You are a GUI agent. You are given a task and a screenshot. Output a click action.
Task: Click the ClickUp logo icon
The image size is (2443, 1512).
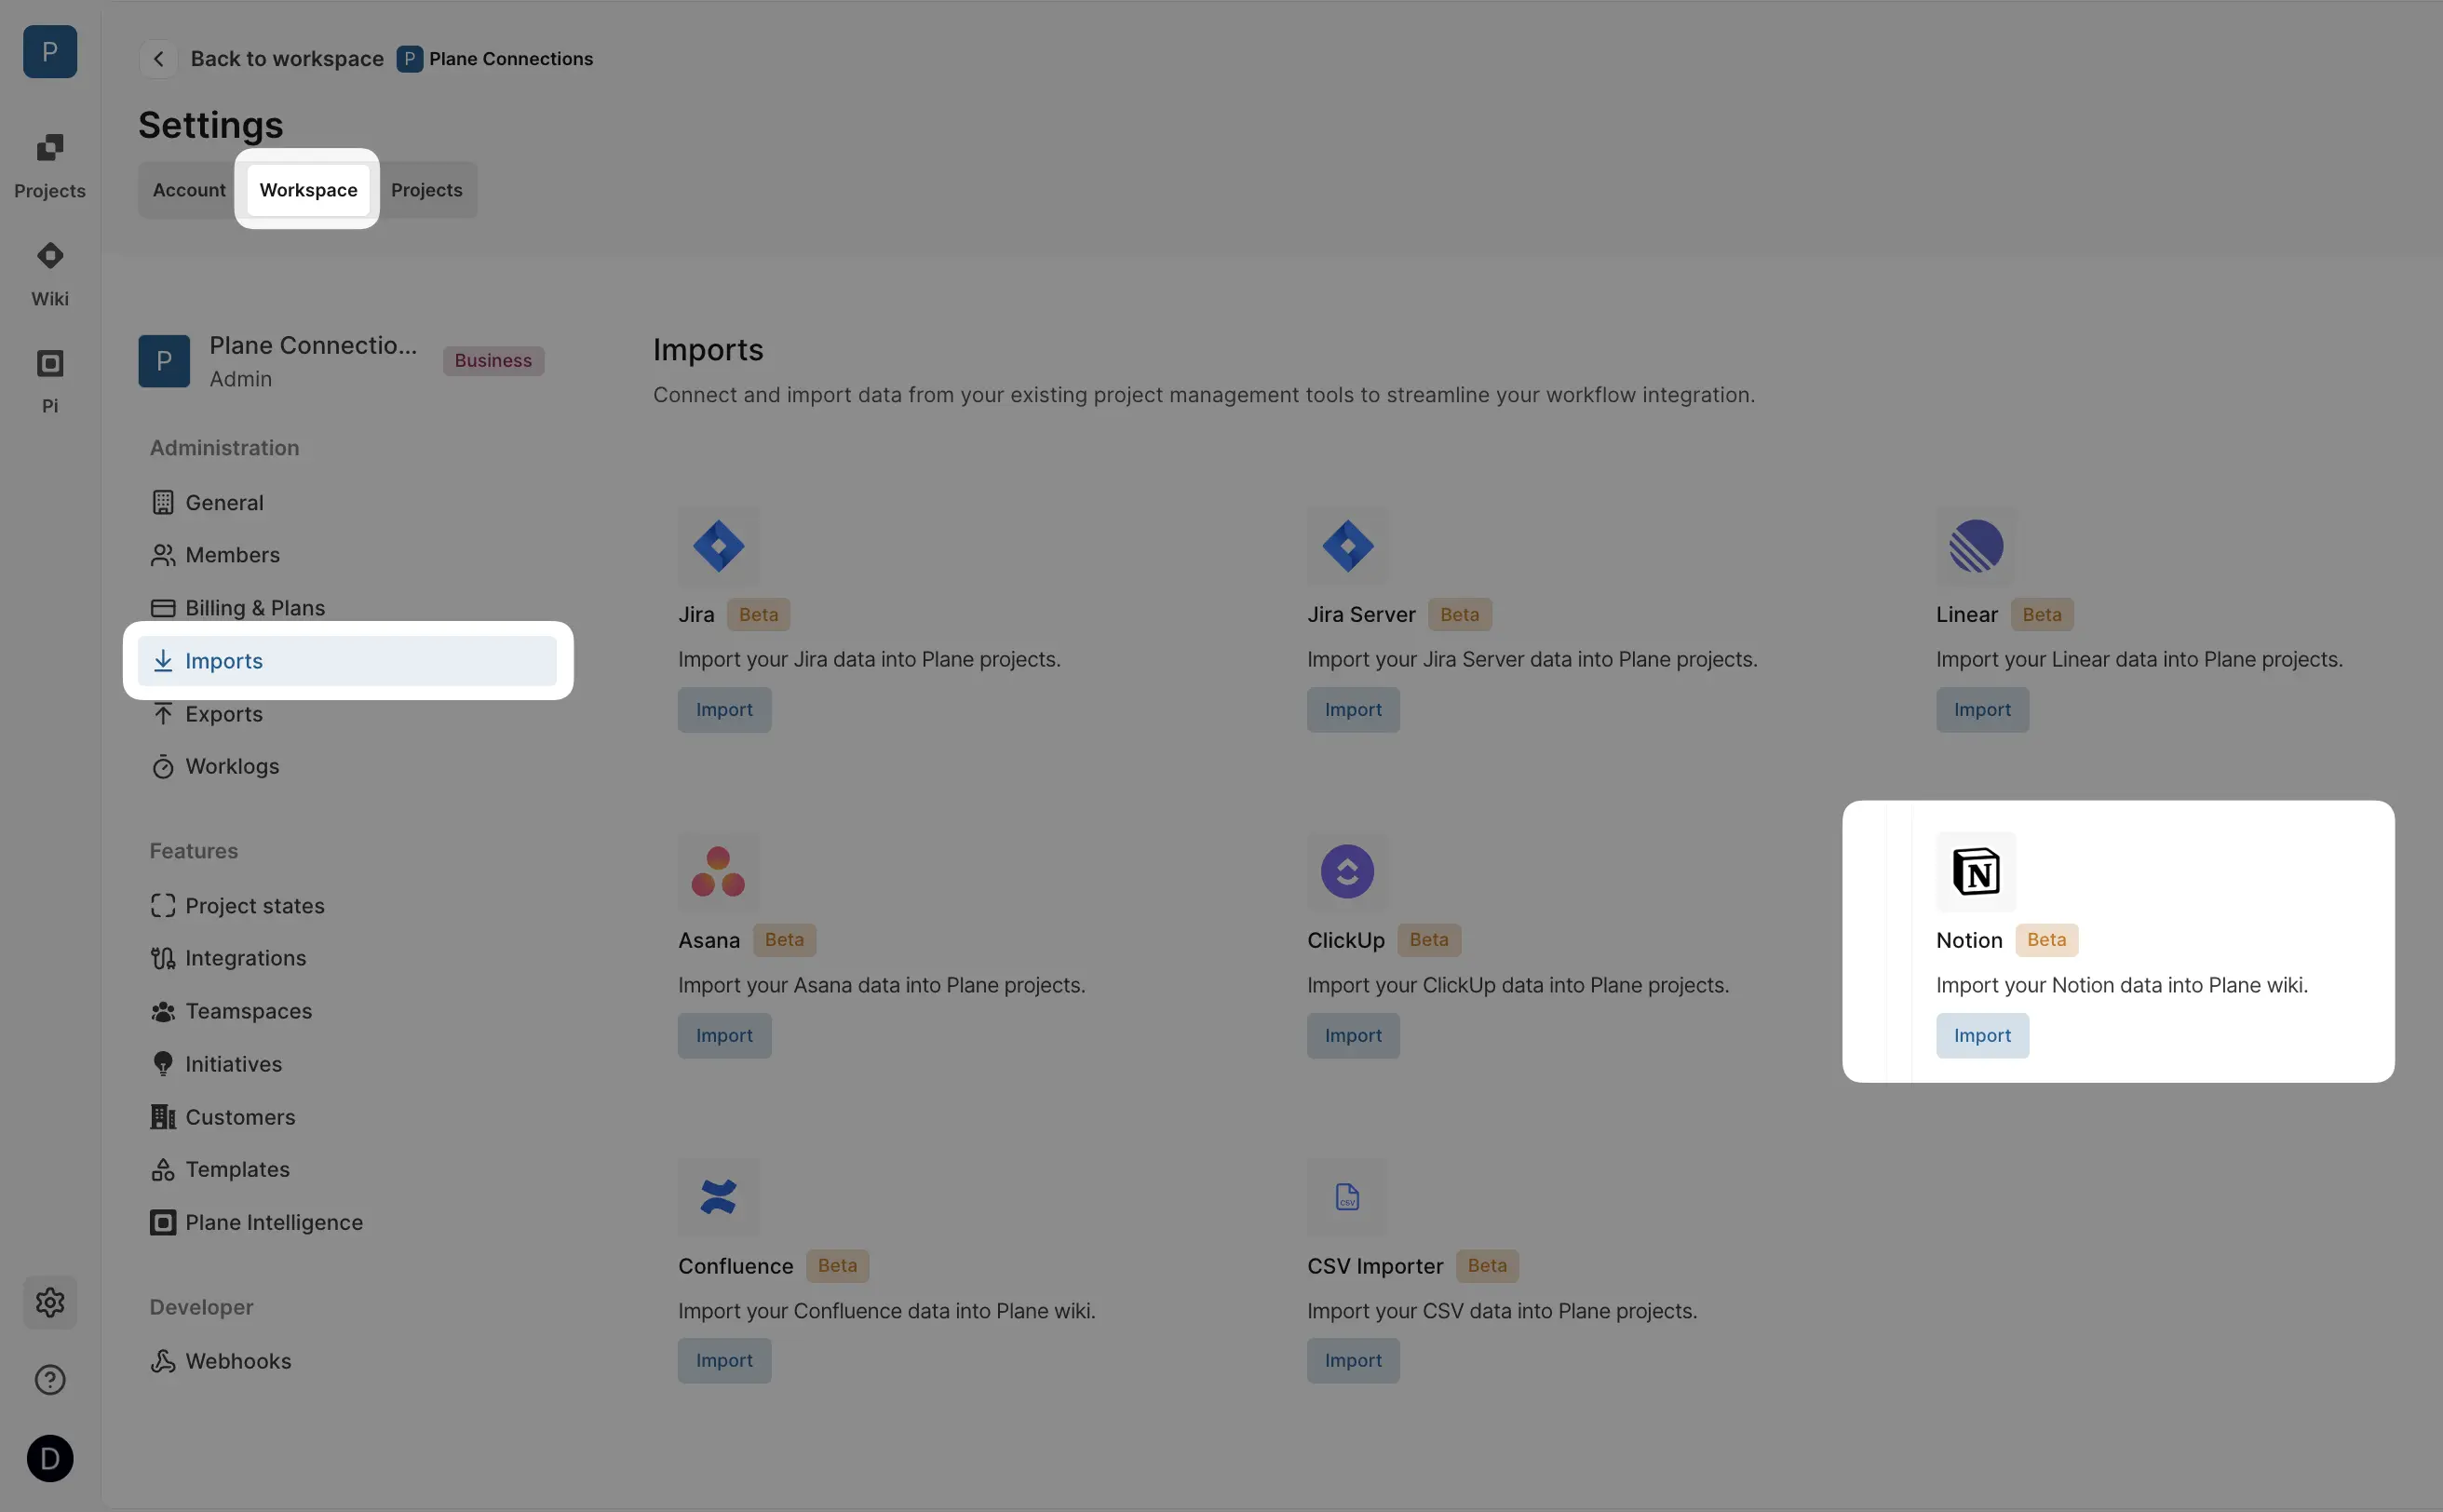click(1347, 872)
